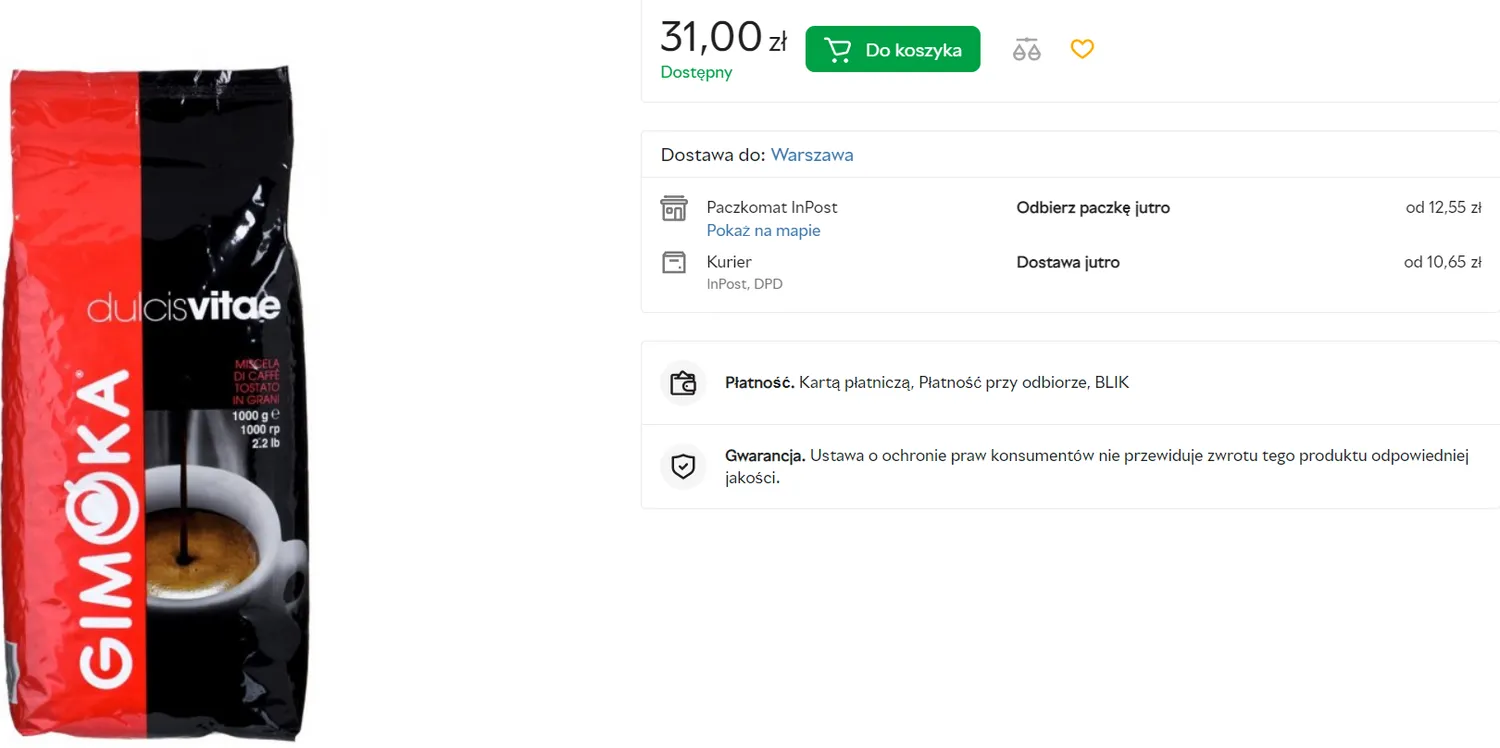Select the Paczkomat InPost locker icon

[x=674, y=208]
